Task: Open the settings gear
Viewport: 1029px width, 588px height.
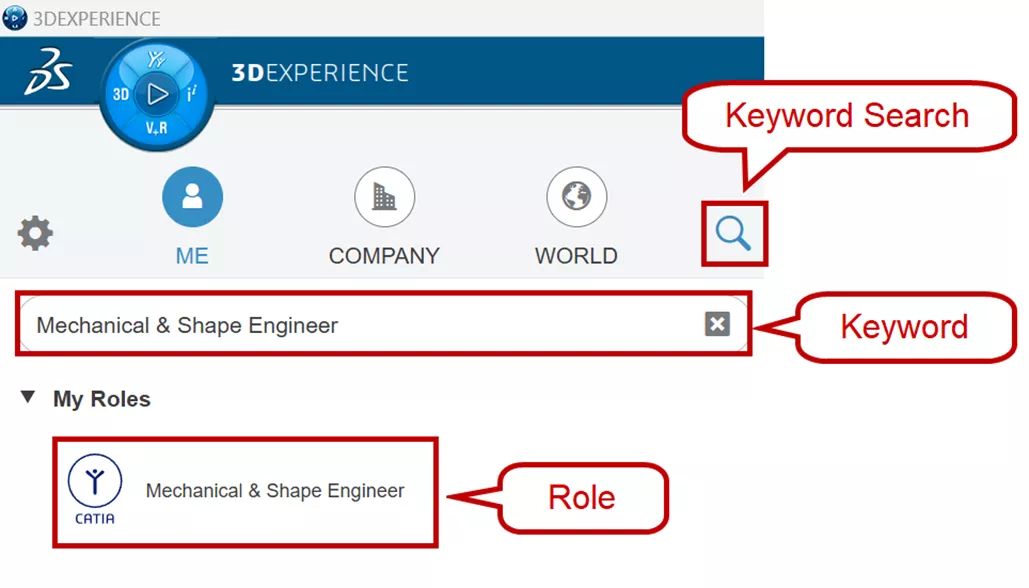Action: (x=35, y=234)
